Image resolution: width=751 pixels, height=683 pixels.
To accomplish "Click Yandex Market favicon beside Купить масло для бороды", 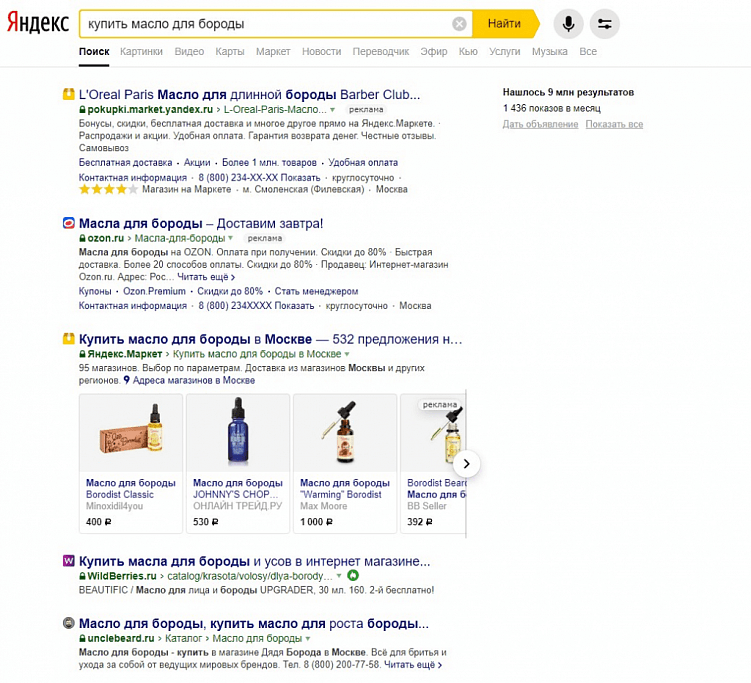I will pos(68,339).
